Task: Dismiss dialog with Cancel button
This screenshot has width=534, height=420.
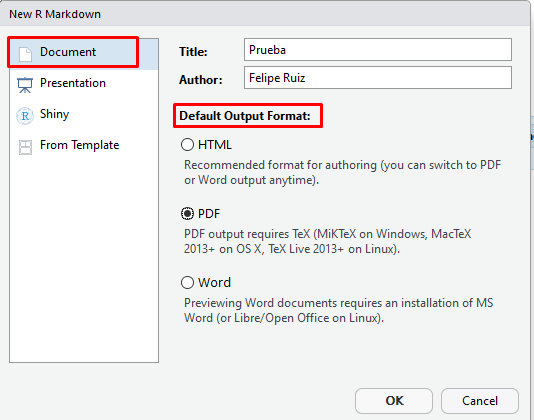Action: [480, 401]
